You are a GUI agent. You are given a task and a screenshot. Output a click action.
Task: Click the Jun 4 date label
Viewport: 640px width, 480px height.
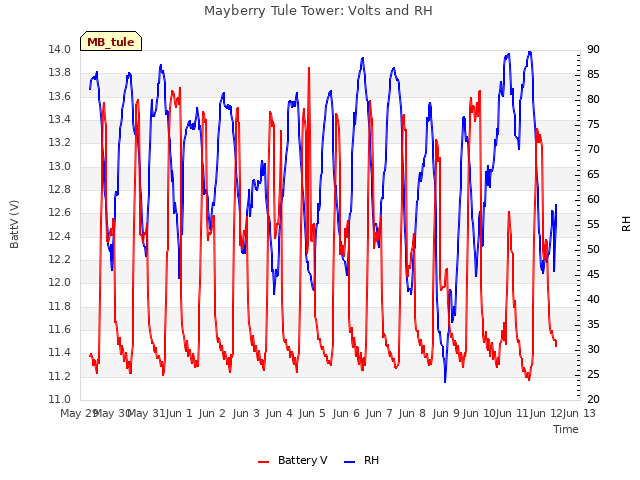point(279,413)
